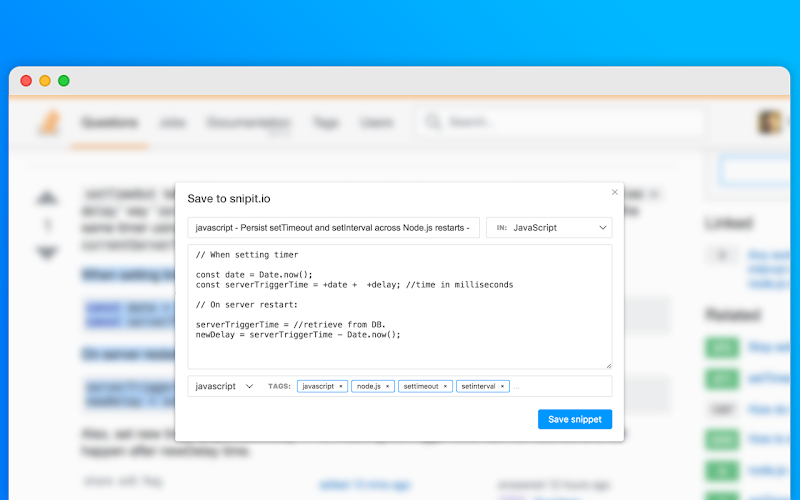Click the green macOS fullscreen button
The height and width of the screenshot is (500, 800).
64,81
